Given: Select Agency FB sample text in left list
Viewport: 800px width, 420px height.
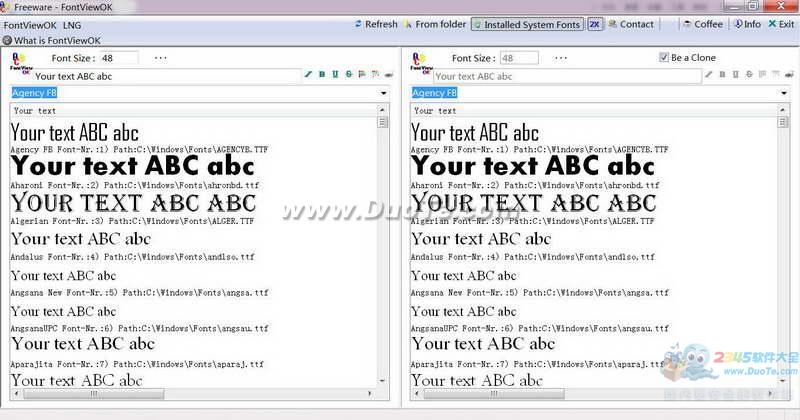Looking at the screenshot, I should pos(74,133).
